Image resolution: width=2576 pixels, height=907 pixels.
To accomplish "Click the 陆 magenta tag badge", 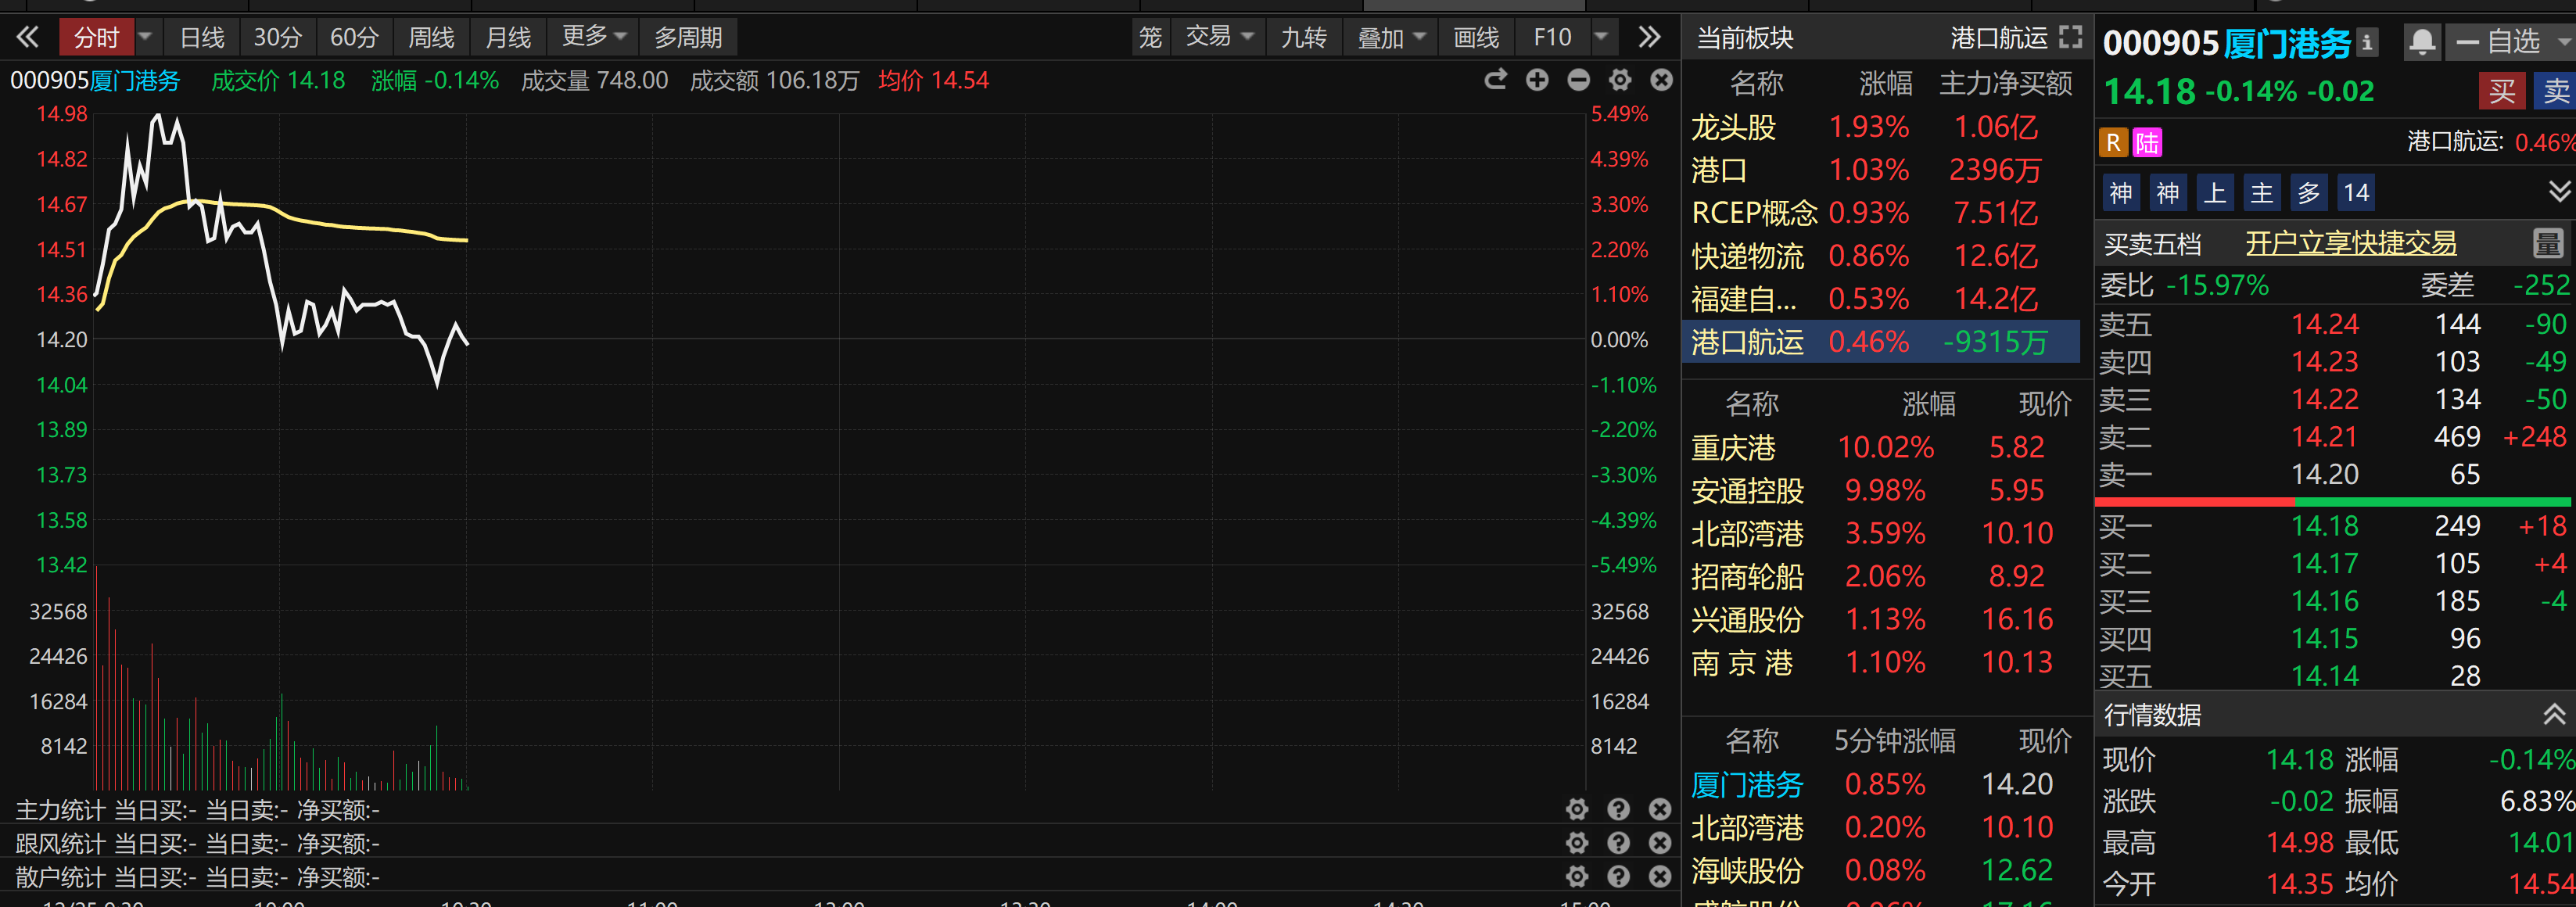I will (2146, 143).
